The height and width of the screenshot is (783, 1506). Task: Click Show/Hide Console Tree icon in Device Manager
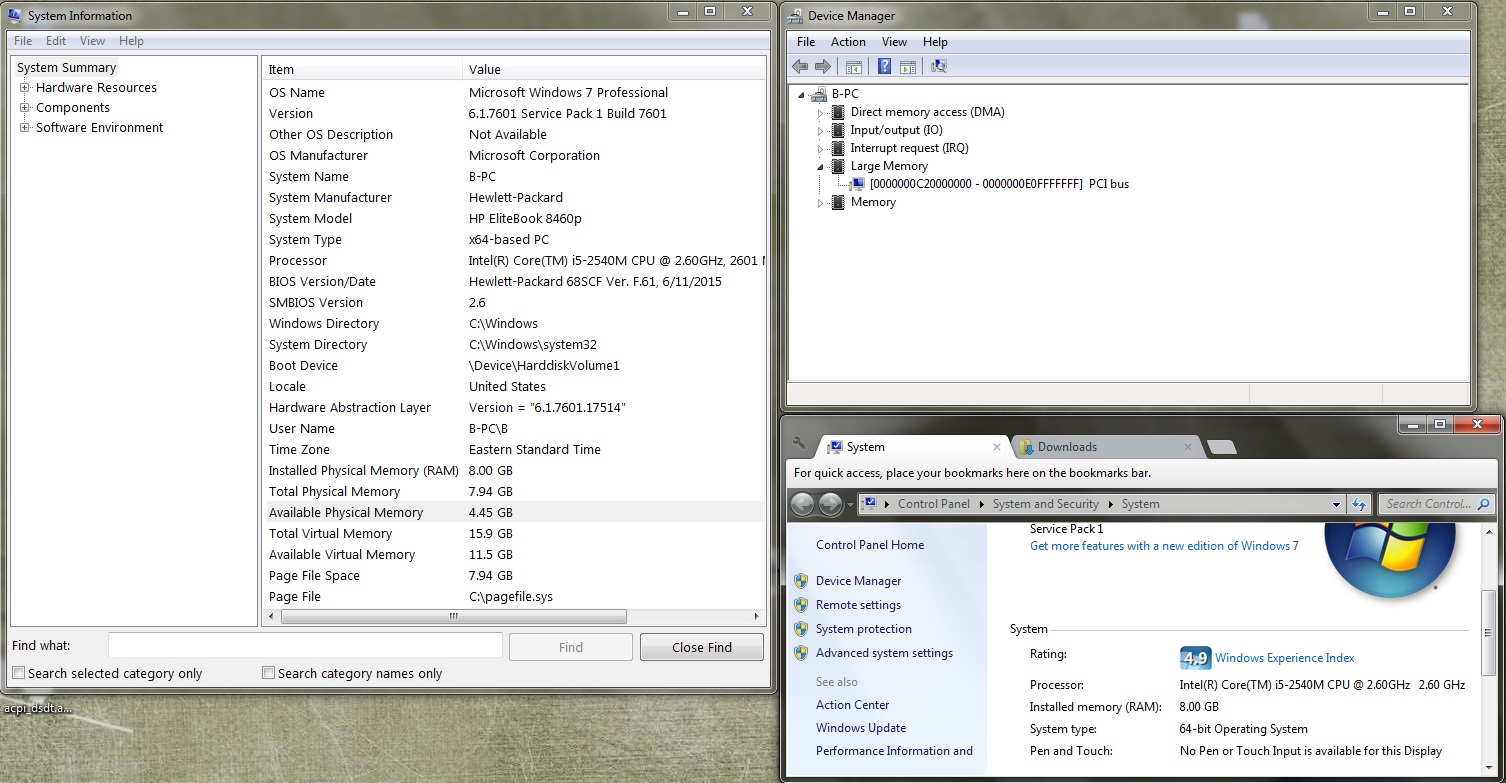pos(854,66)
